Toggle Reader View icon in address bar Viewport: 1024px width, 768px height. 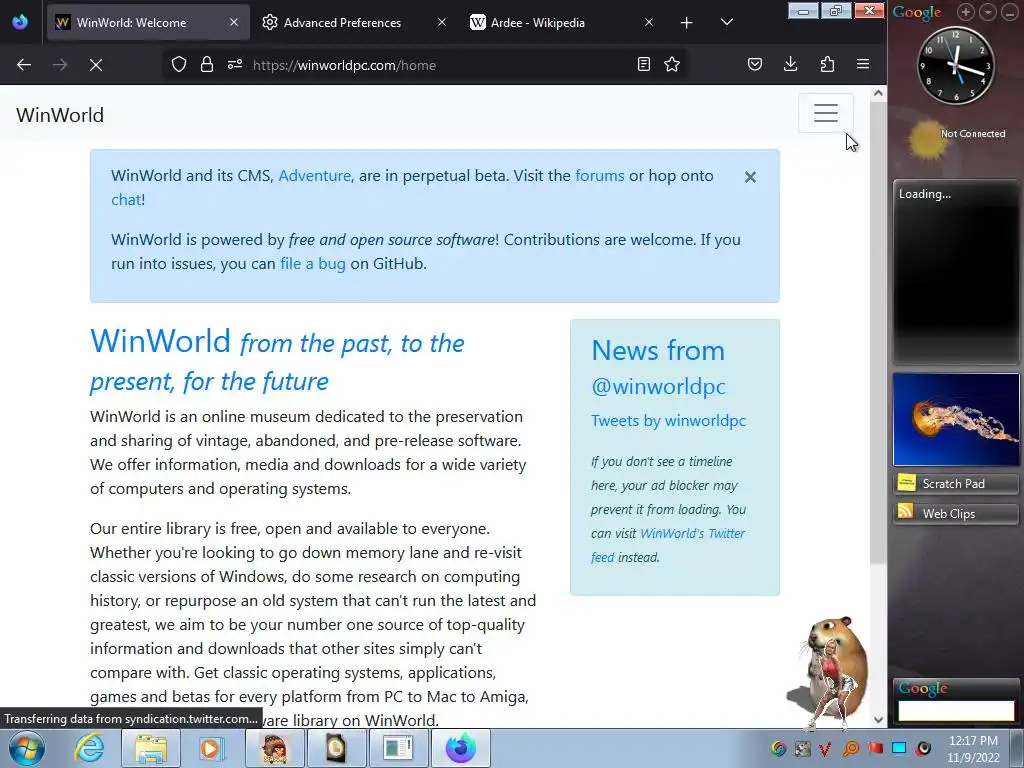[x=644, y=64]
